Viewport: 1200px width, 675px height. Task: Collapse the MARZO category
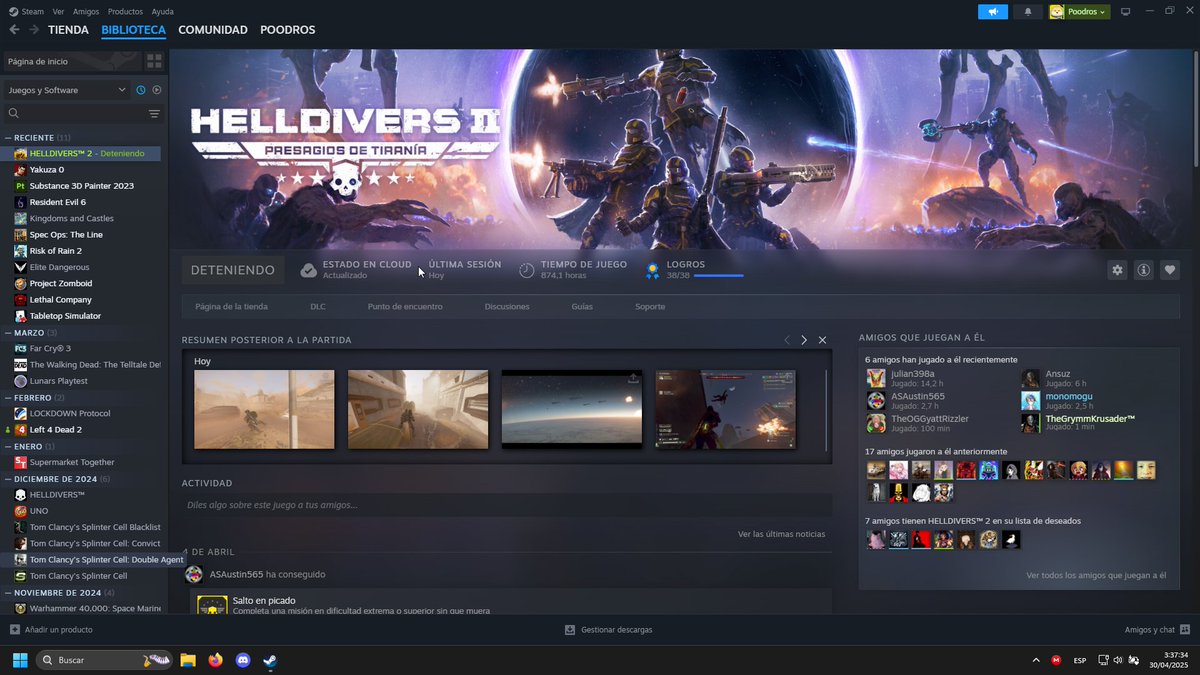(x=8, y=332)
